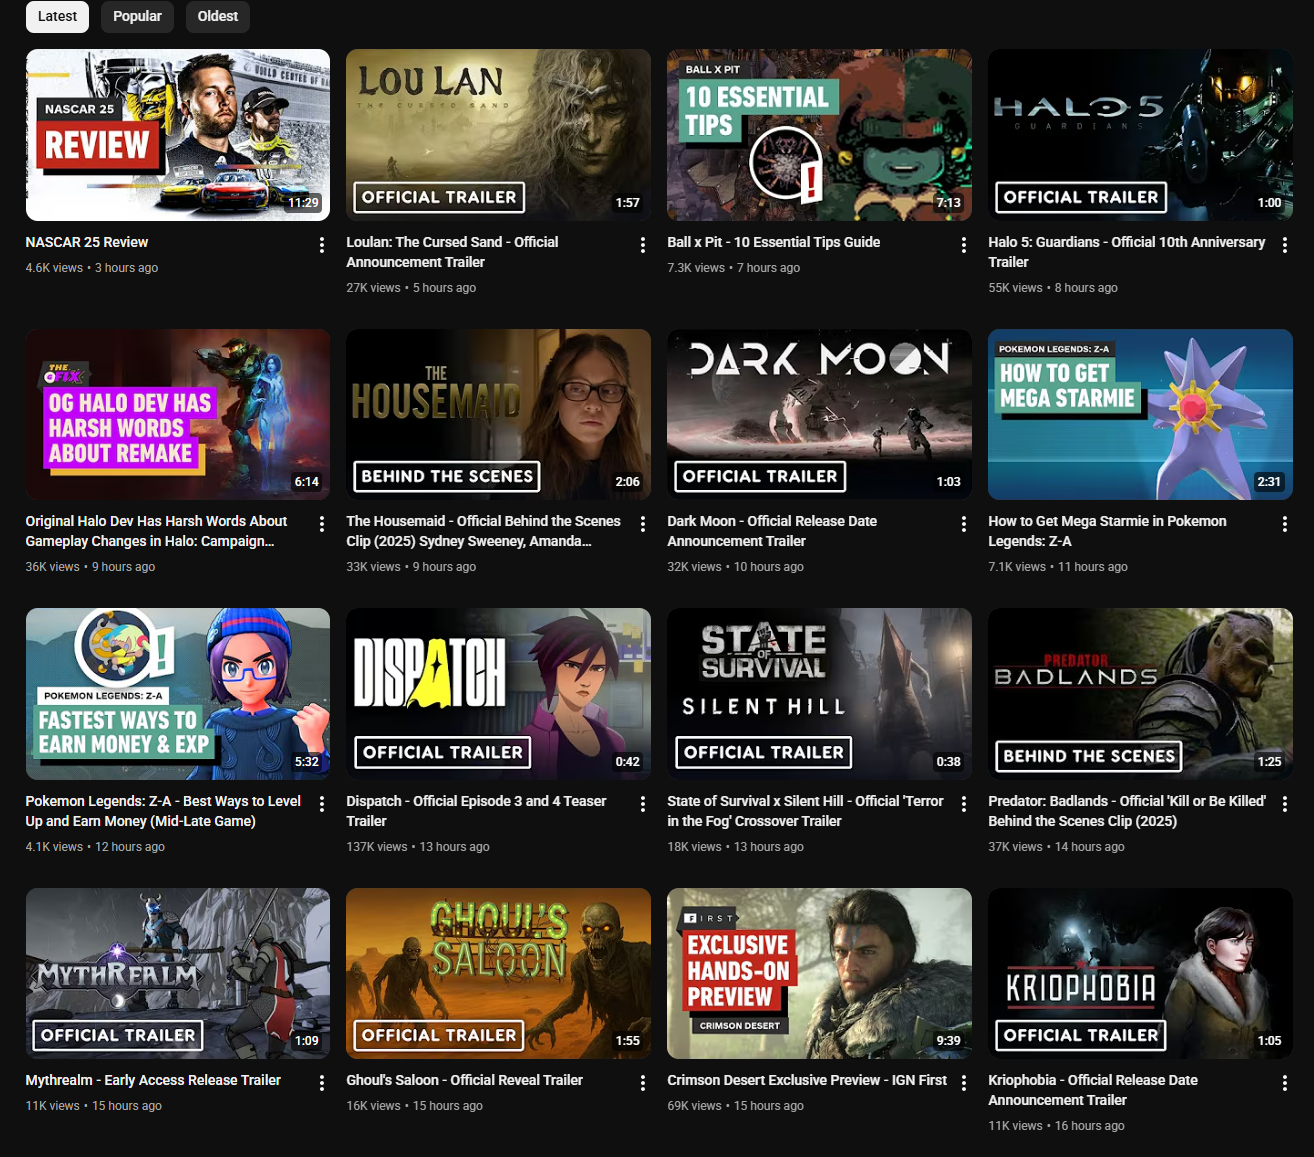Open more options for Mega Starmie video

[1285, 524]
